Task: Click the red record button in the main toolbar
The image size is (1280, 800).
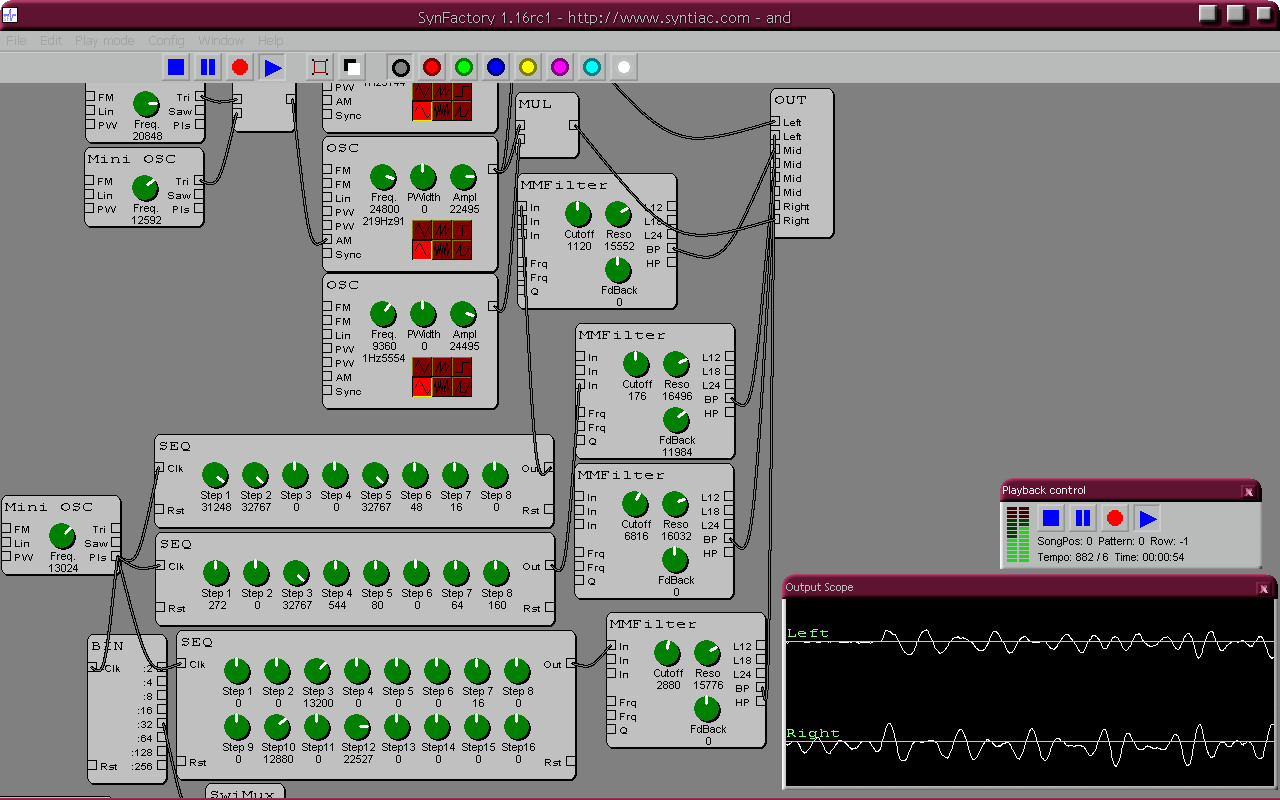Action: (x=240, y=68)
